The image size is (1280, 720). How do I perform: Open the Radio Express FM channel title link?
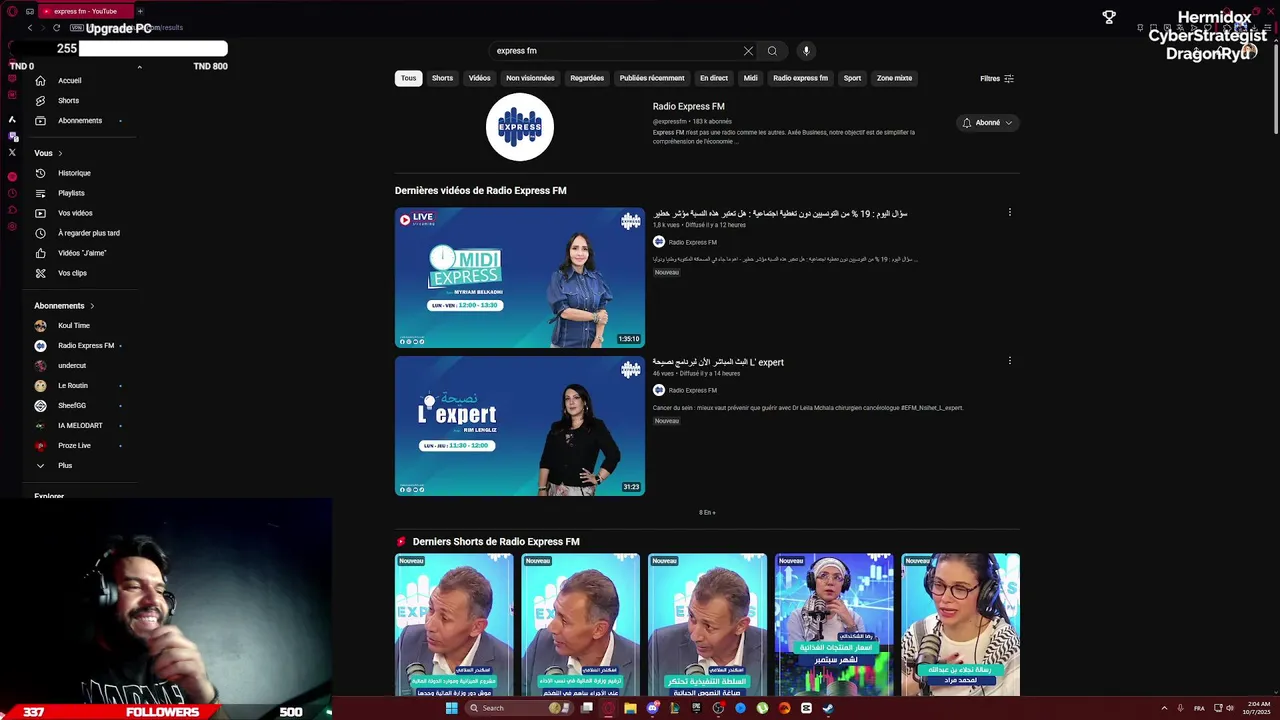[689, 106]
